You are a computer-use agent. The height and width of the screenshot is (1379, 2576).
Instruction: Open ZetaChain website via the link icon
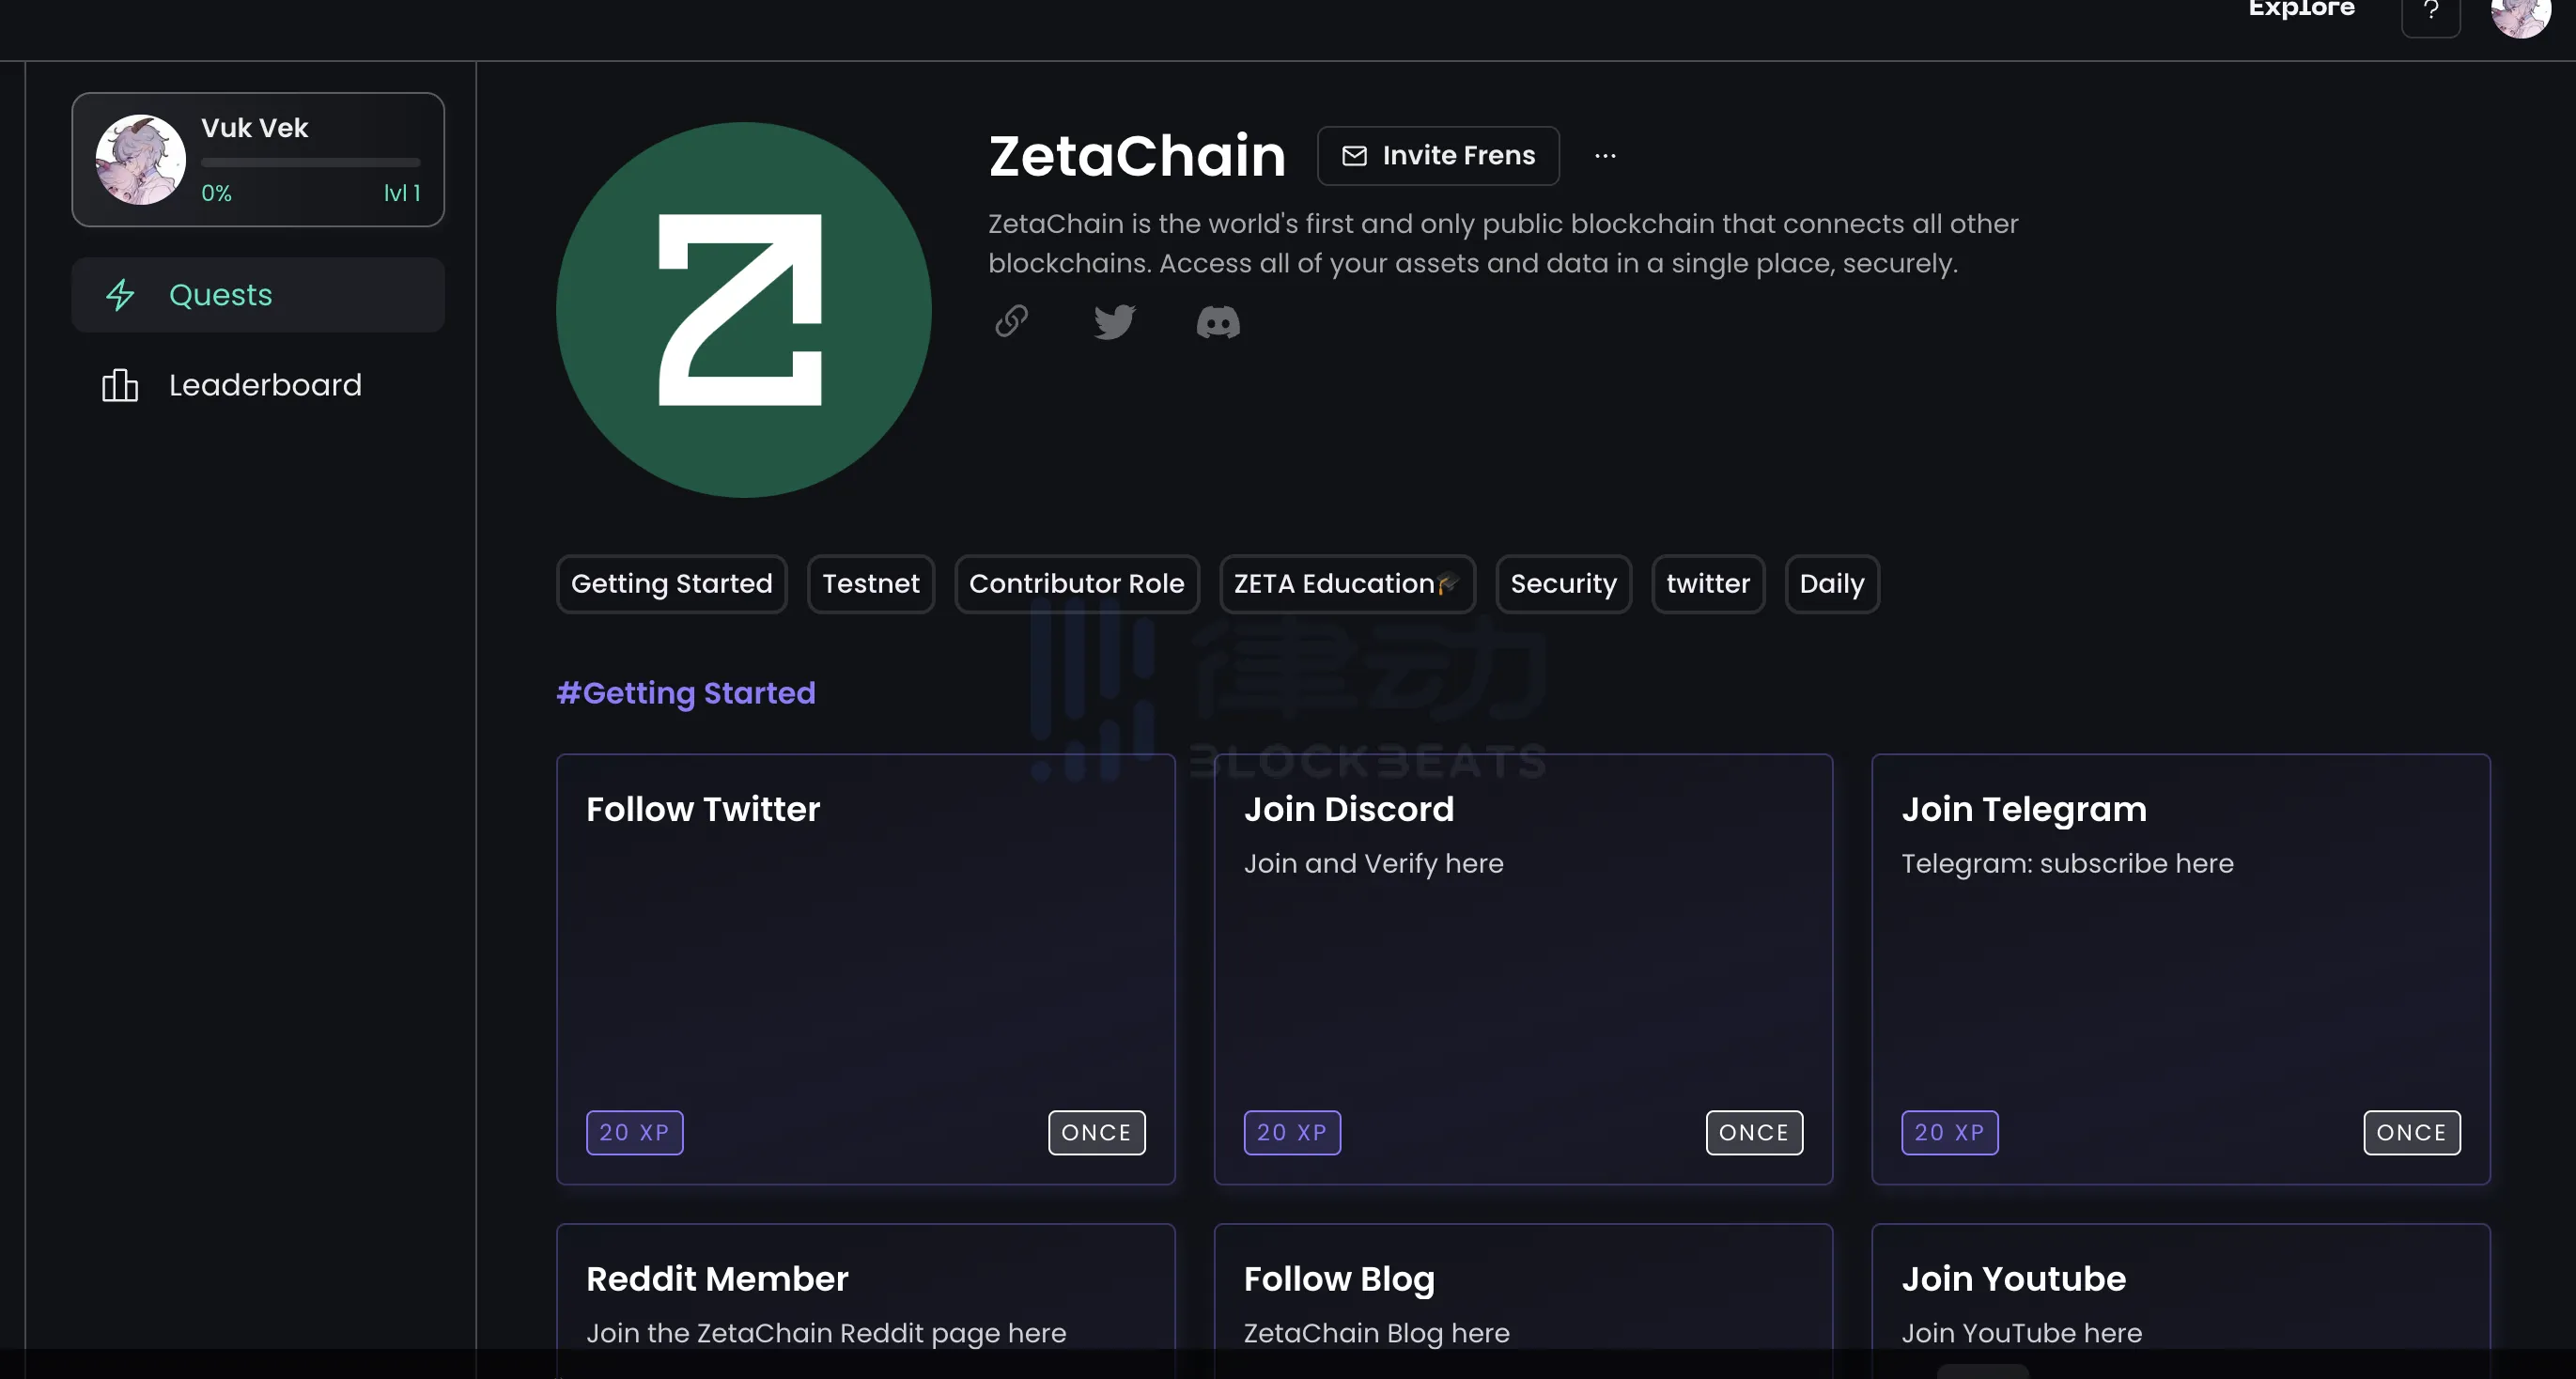click(1011, 322)
